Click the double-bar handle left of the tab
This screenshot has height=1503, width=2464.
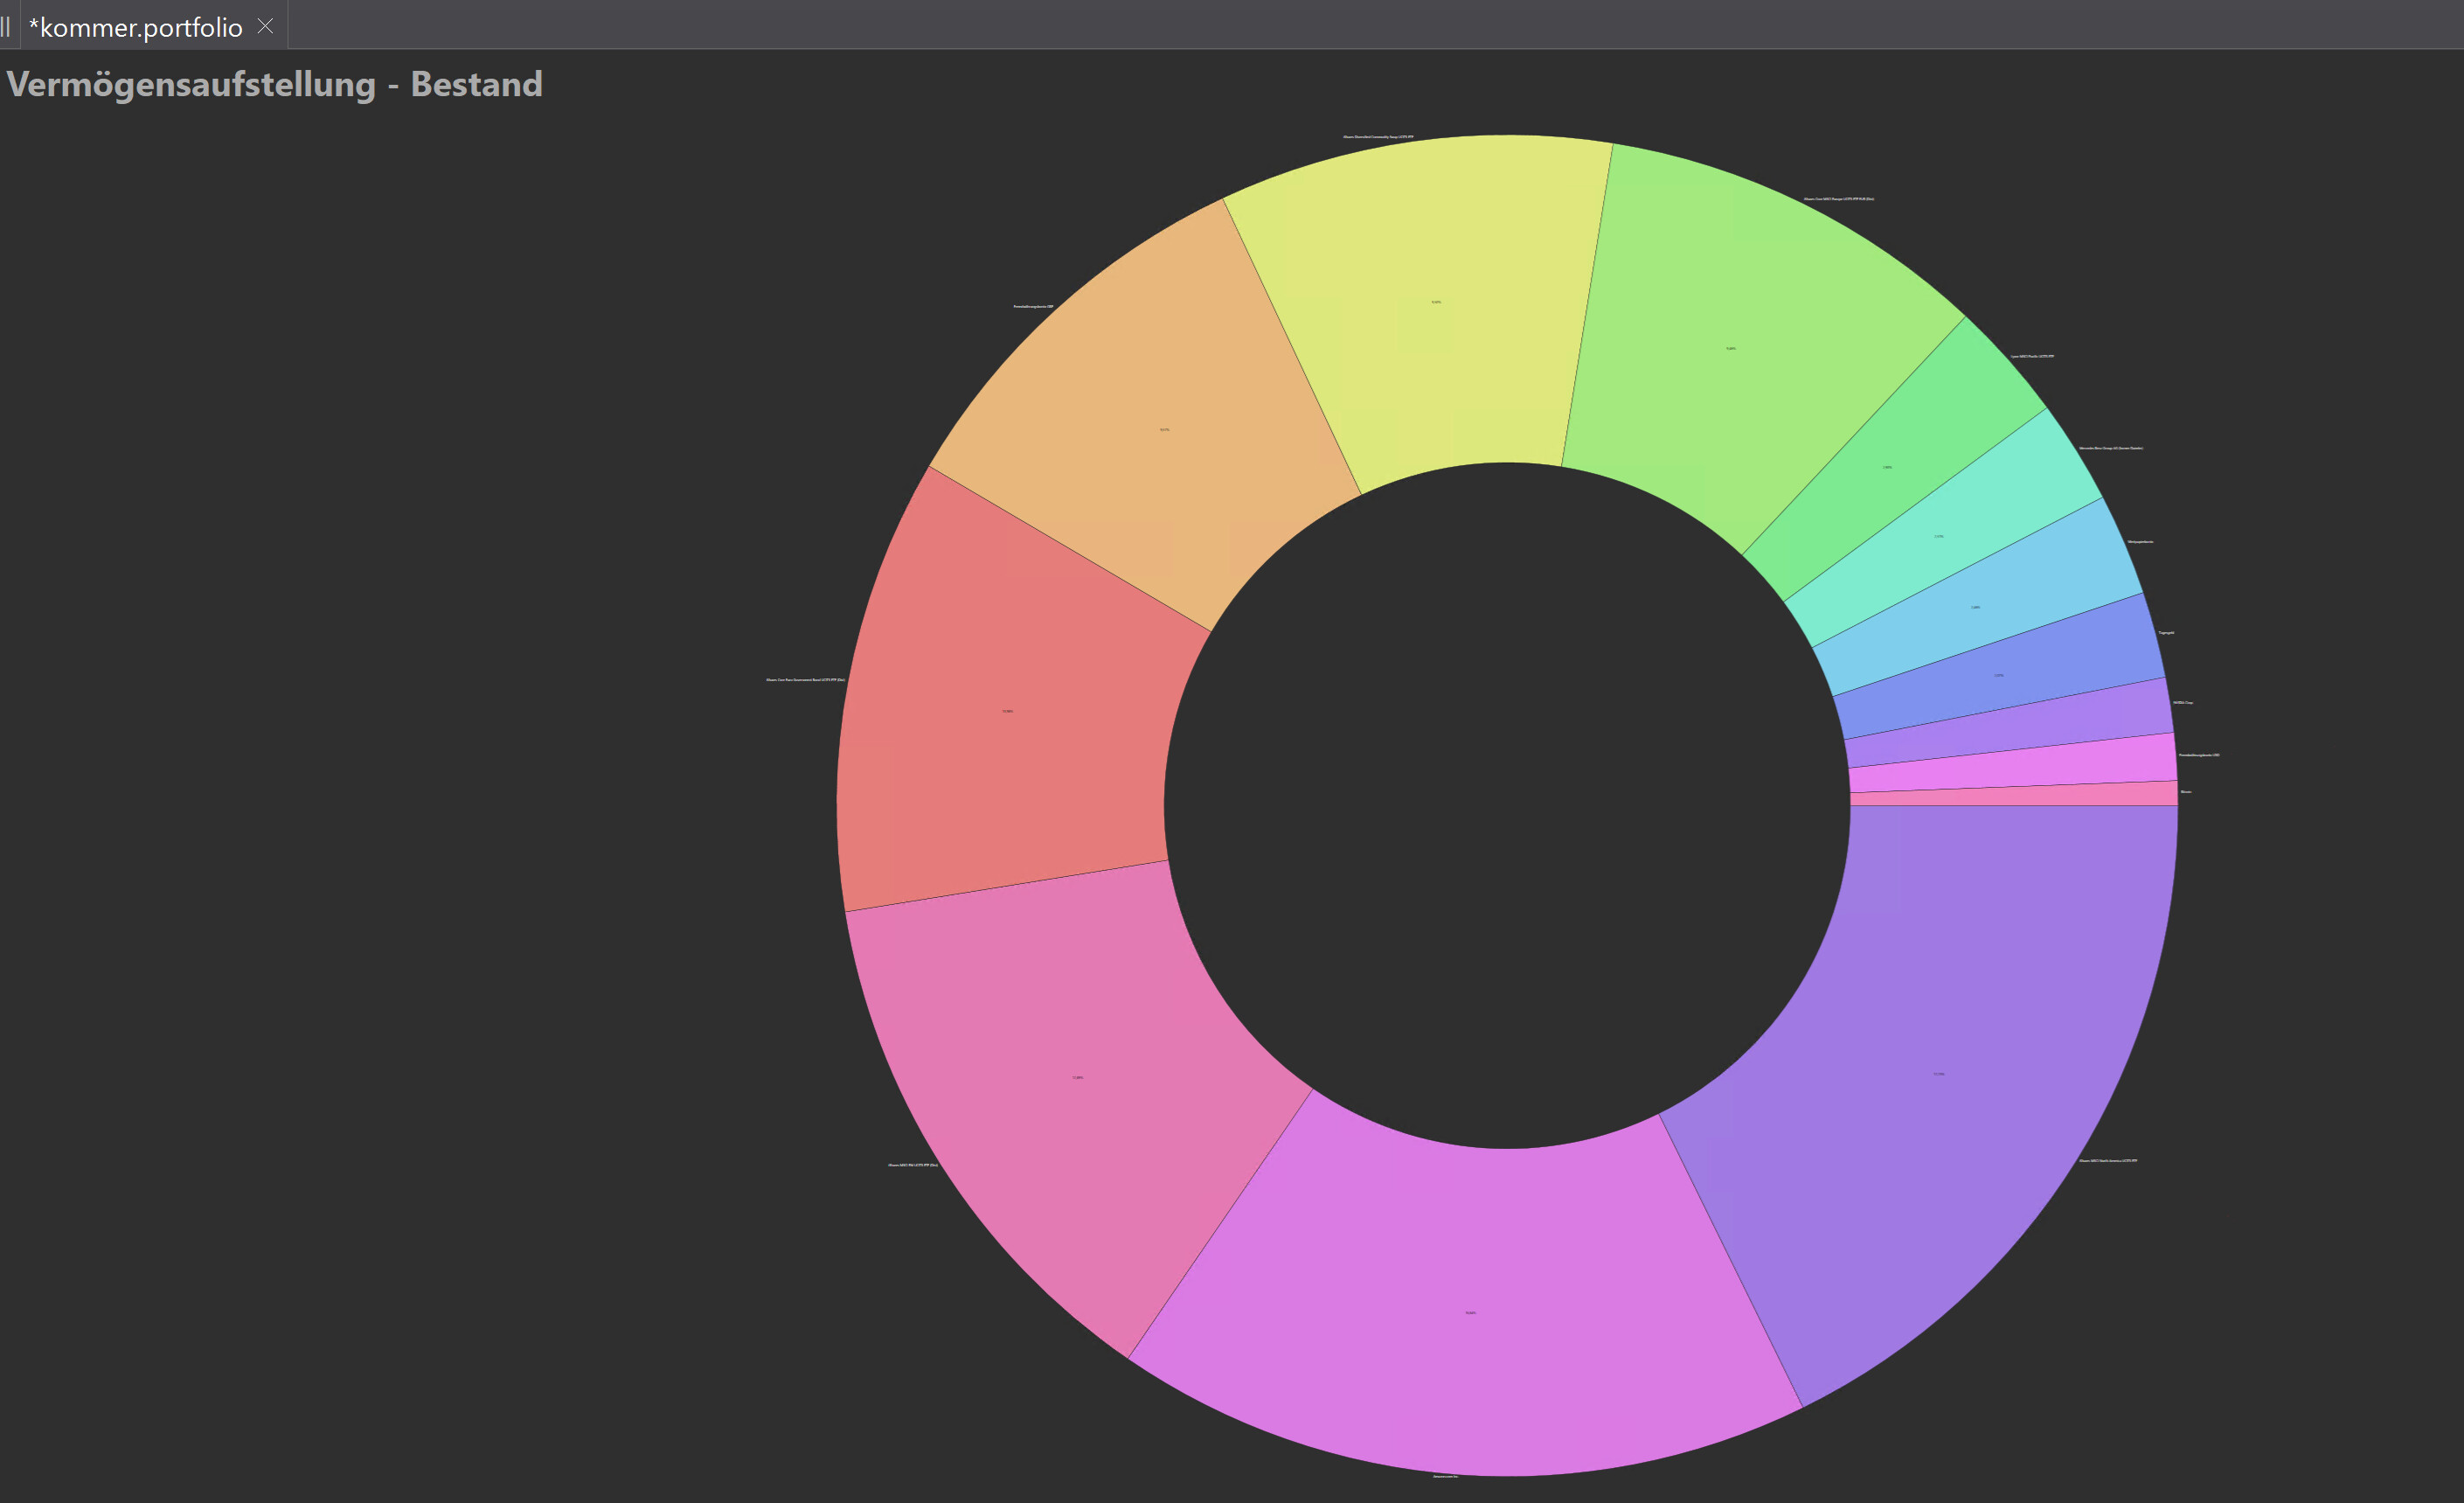click(6, 26)
